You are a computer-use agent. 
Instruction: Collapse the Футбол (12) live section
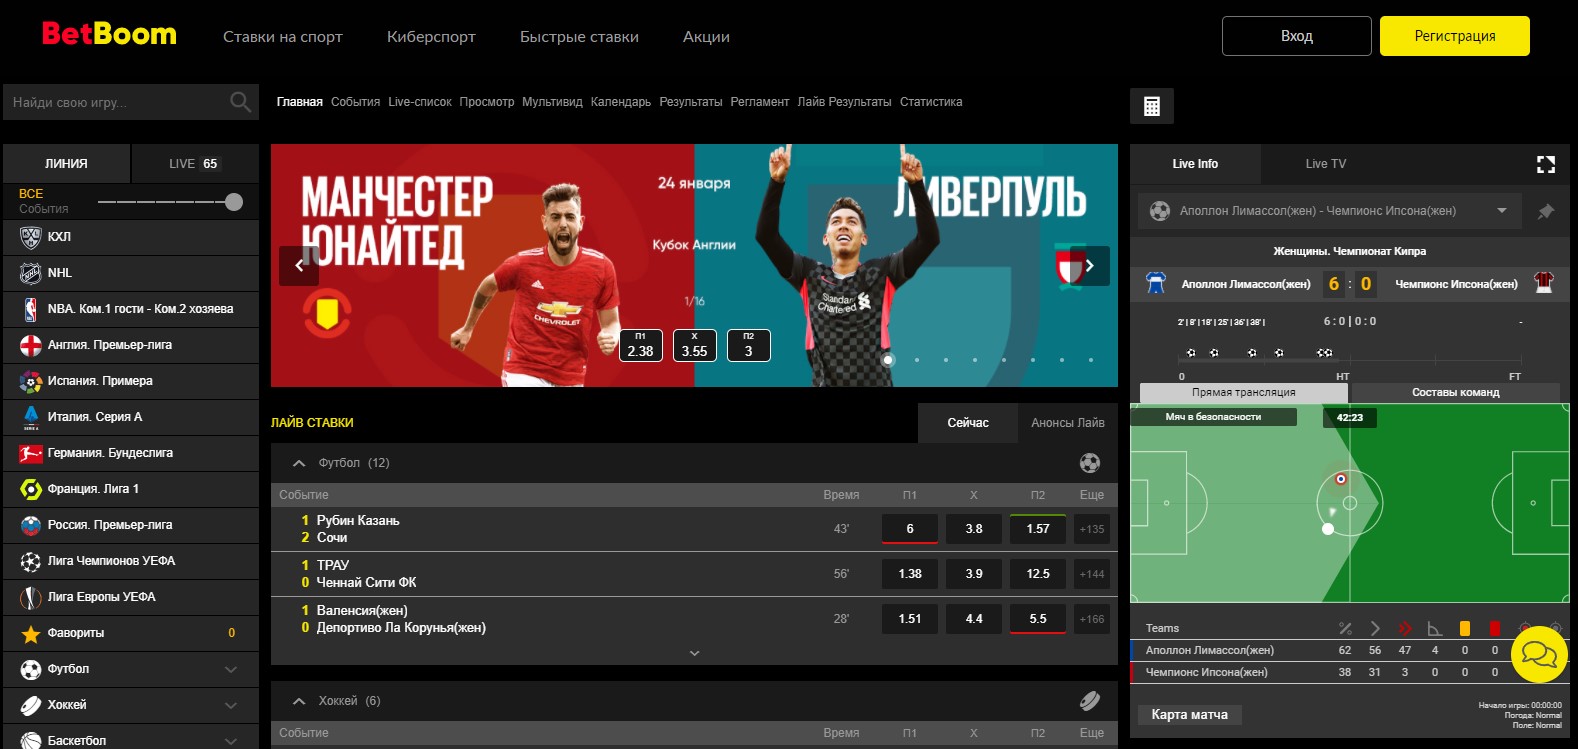298,463
